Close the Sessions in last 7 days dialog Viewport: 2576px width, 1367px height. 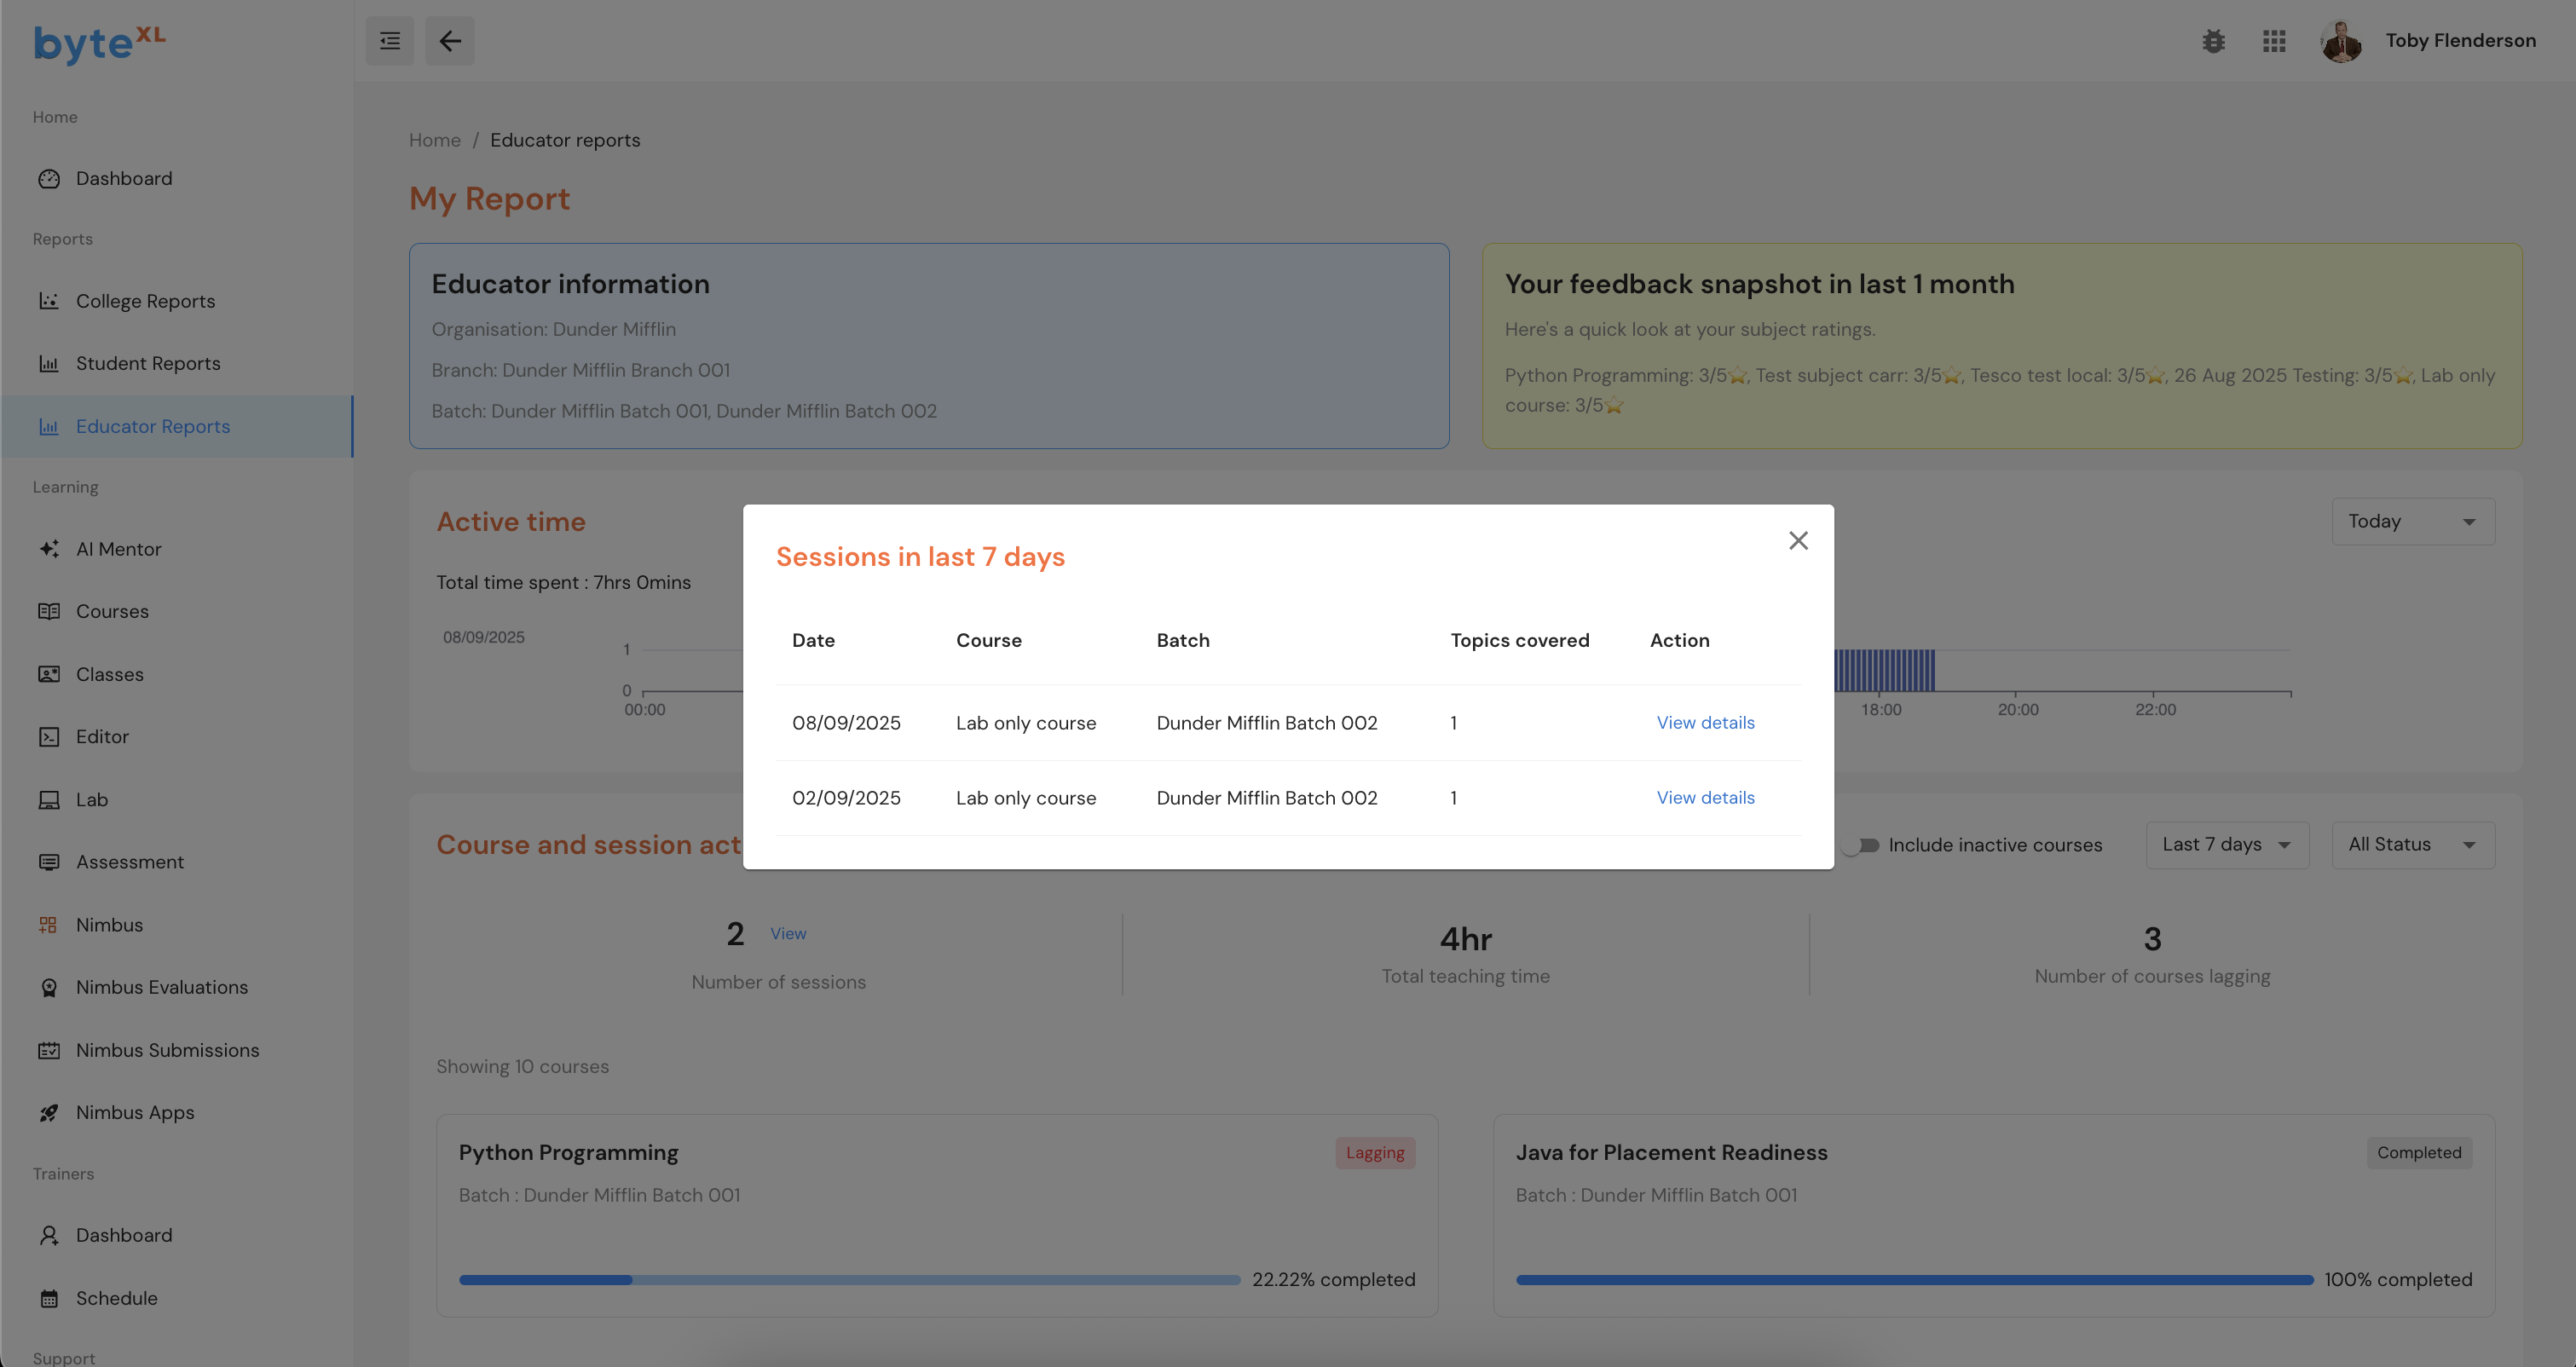tap(1798, 541)
